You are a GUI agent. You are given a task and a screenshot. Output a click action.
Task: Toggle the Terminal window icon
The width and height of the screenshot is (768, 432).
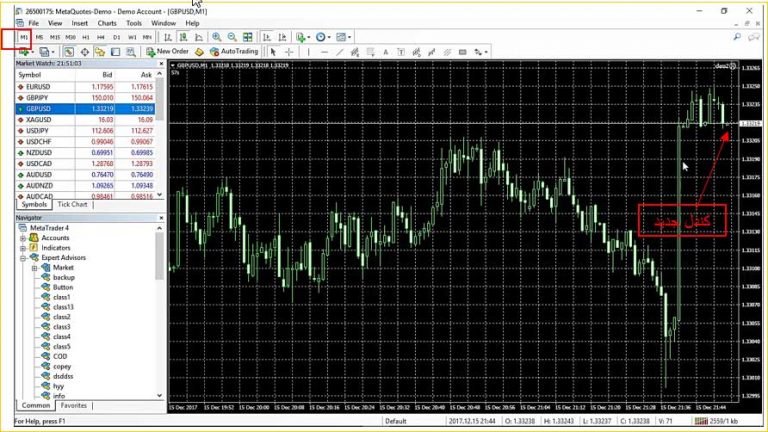[x=116, y=51]
